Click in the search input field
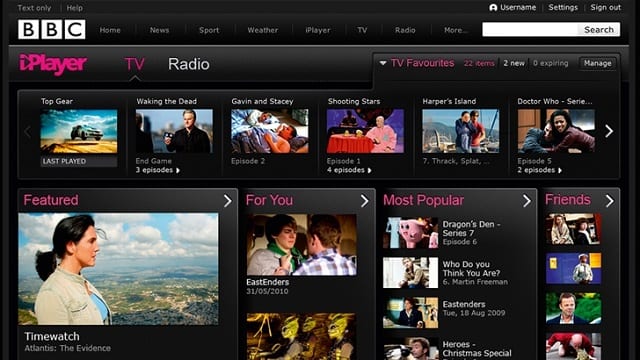This screenshot has width=640, height=360. (x=530, y=29)
